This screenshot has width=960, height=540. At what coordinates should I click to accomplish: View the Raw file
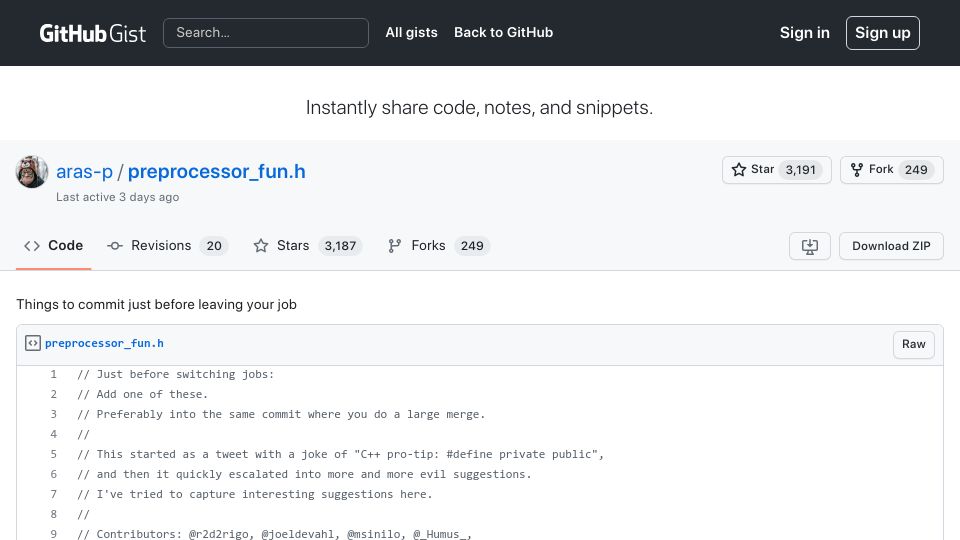(x=913, y=344)
